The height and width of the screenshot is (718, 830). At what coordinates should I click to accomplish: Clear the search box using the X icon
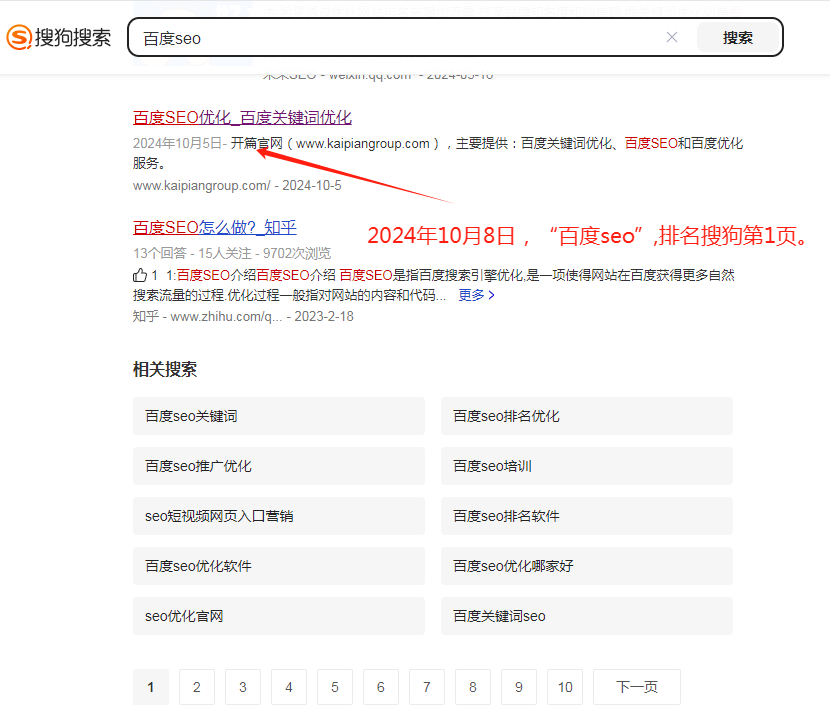[671, 38]
